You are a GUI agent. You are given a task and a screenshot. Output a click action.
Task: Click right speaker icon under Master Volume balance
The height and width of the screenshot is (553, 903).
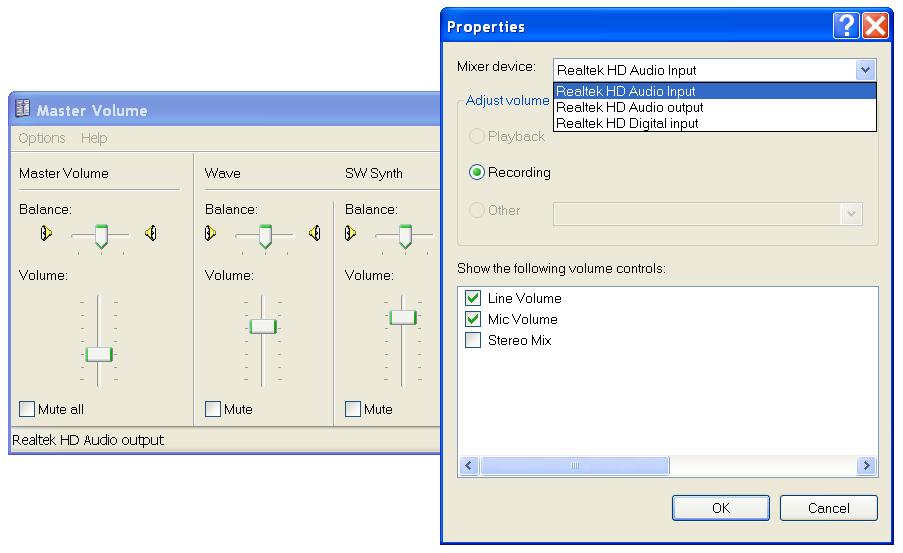click(x=150, y=234)
